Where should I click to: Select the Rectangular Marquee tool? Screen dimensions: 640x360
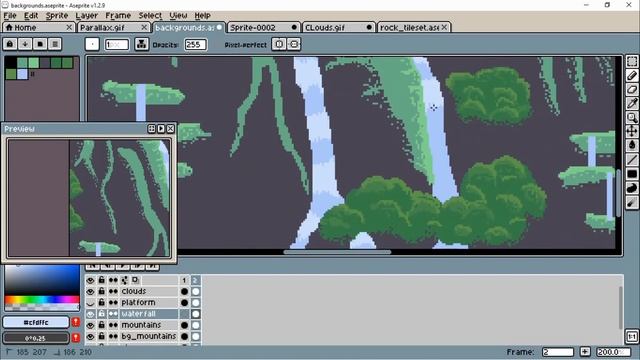click(632, 62)
